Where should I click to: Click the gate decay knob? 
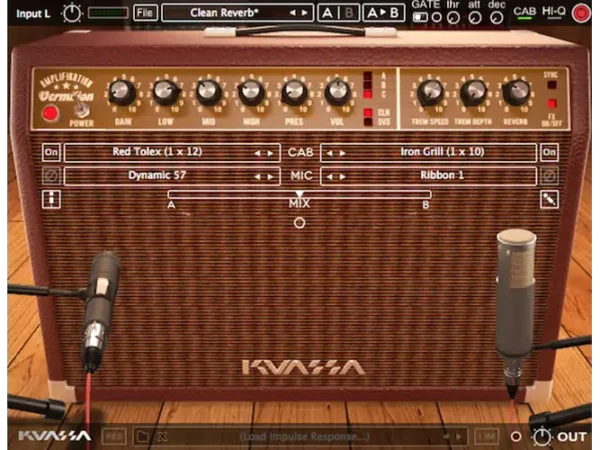click(x=497, y=18)
